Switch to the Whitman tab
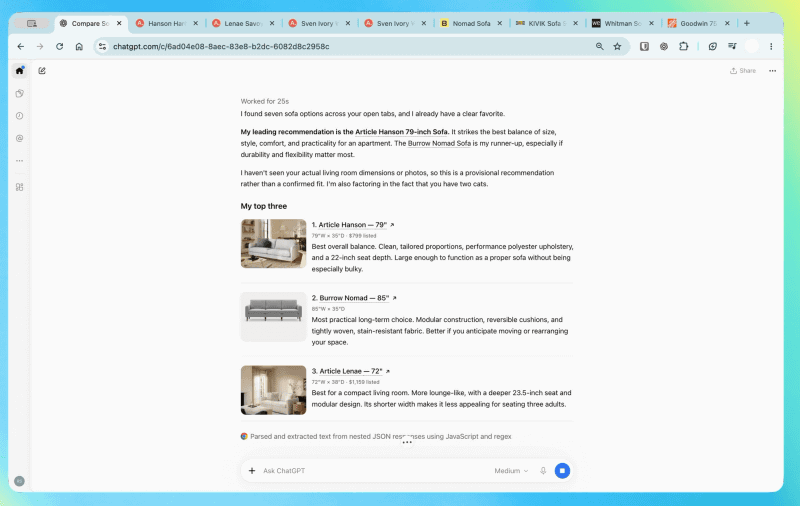This screenshot has height=506, width=800. tap(622, 23)
